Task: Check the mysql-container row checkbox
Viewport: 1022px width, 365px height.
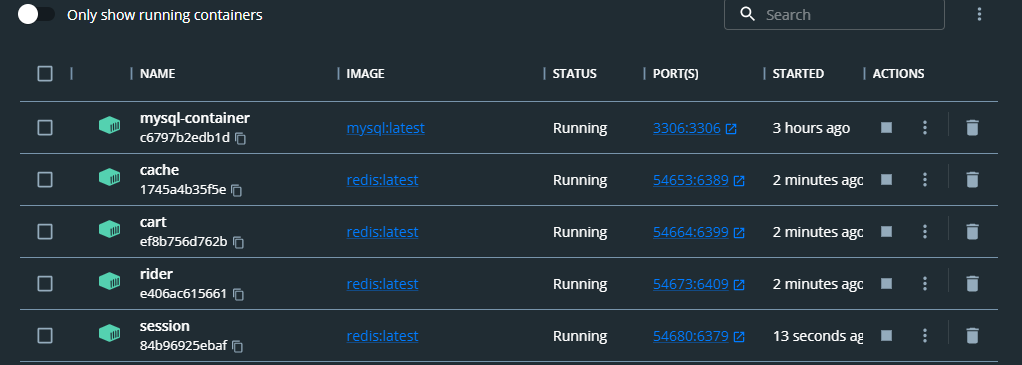Action: coord(45,128)
